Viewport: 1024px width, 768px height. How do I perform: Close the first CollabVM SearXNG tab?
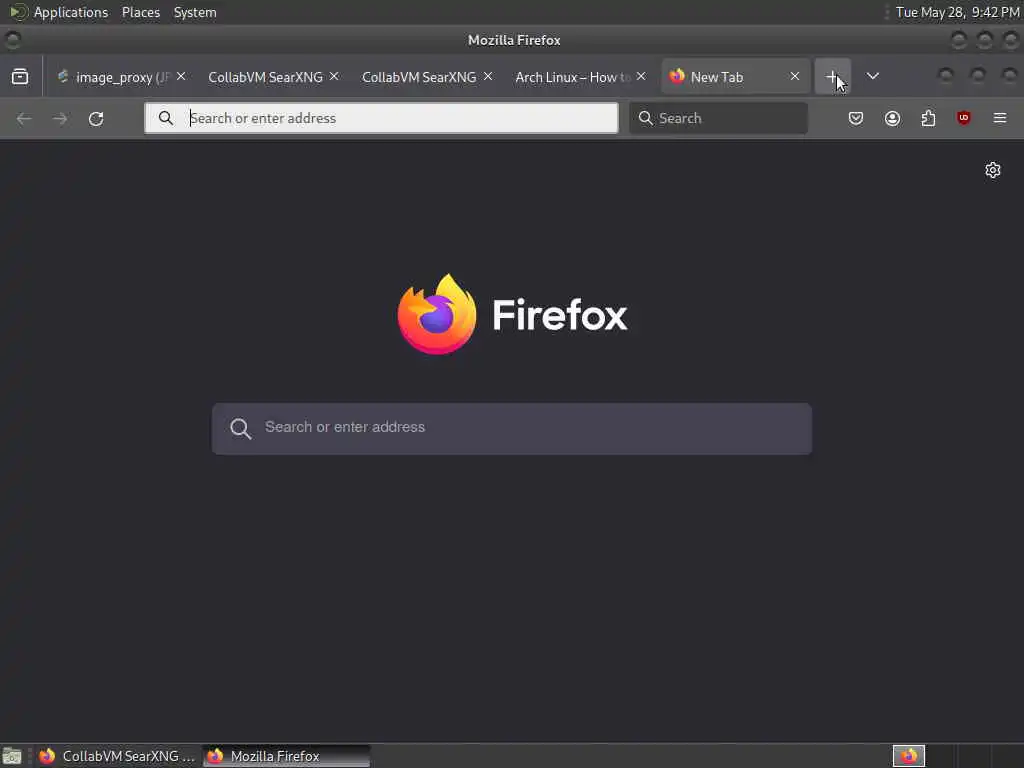[x=334, y=76]
